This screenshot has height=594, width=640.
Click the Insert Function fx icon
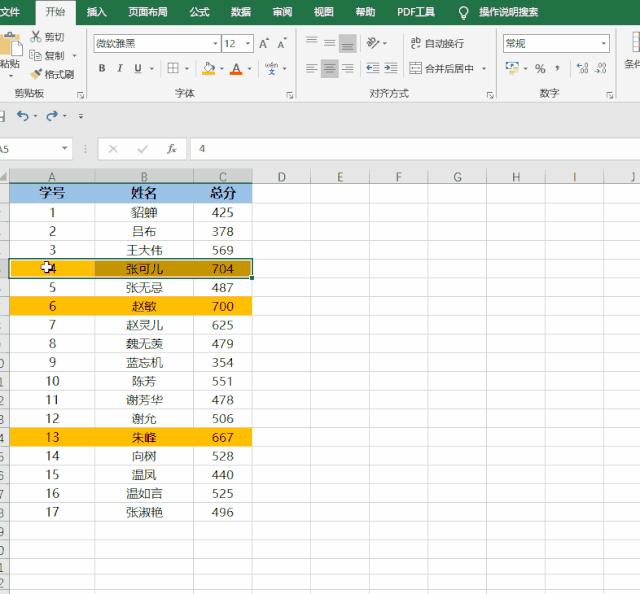[x=171, y=149]
